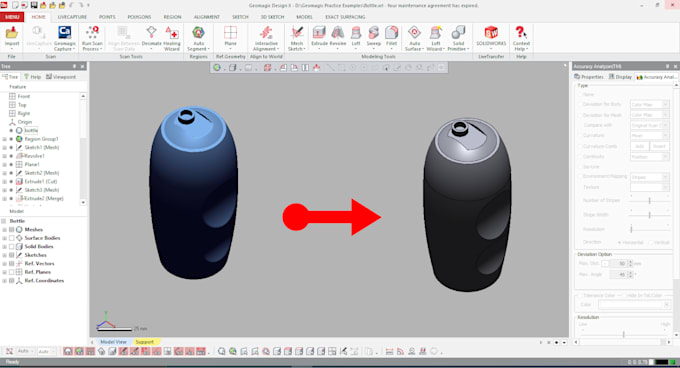Expand the Sketch1 (Mesh) node
This screenshot has width=680, height=368.
pos(4,147)
